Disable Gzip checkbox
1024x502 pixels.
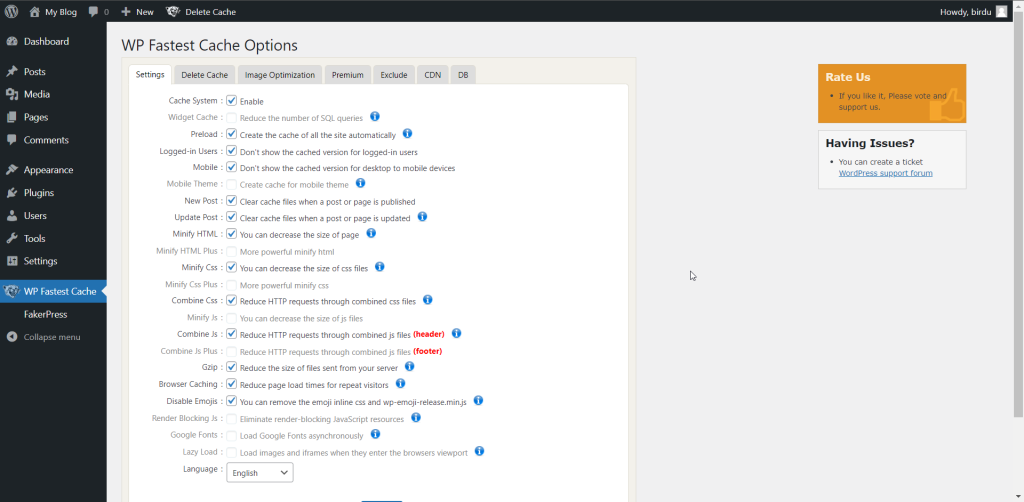(x=231, y=368)
